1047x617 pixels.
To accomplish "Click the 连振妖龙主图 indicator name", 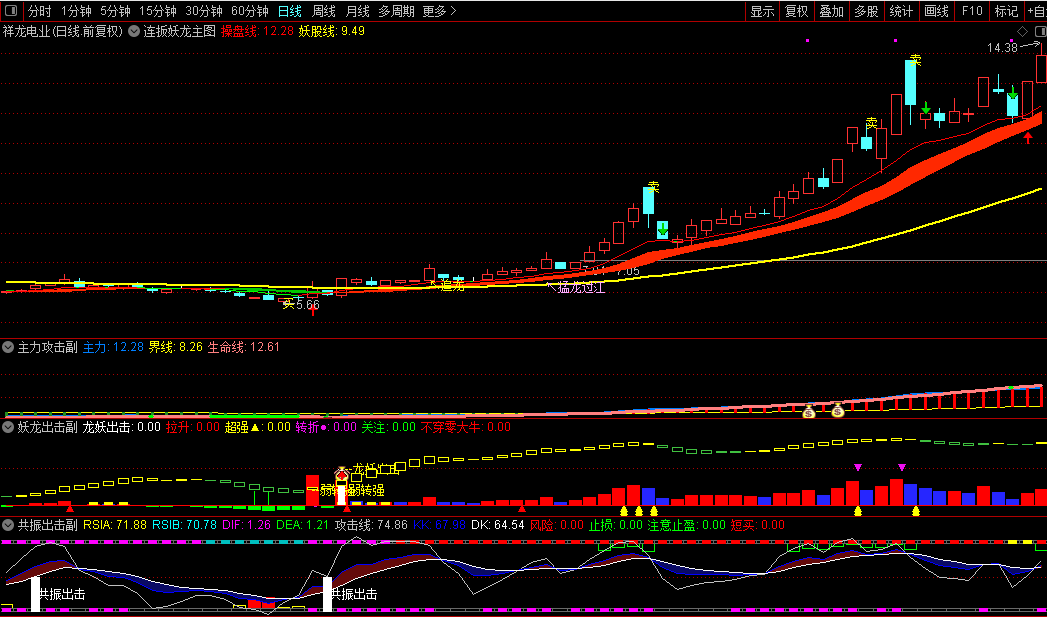I will 180,31.
